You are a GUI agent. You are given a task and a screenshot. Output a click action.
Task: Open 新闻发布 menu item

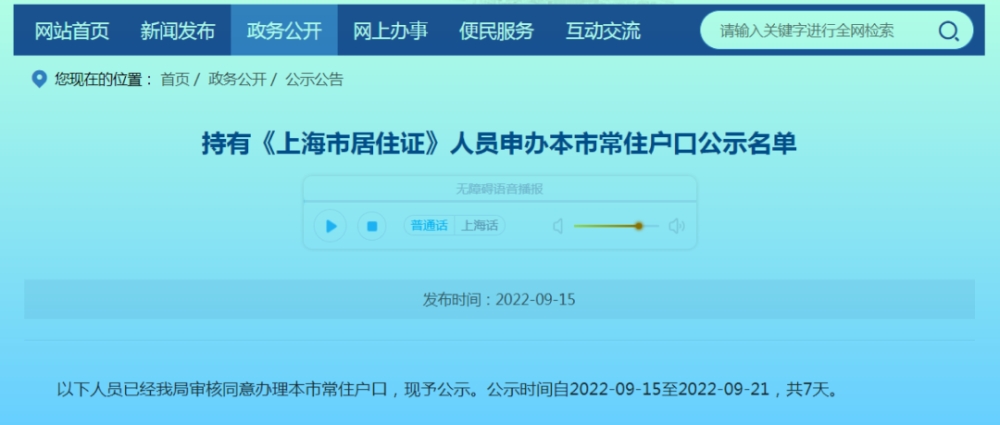[177, 31]
